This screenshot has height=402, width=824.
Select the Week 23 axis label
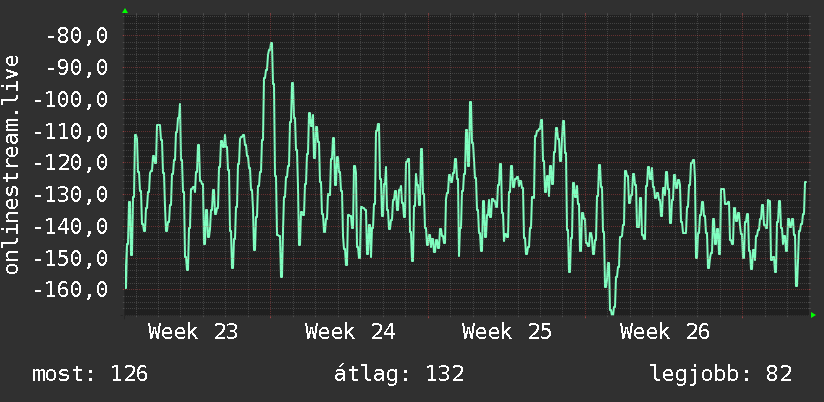click(193, 332)
